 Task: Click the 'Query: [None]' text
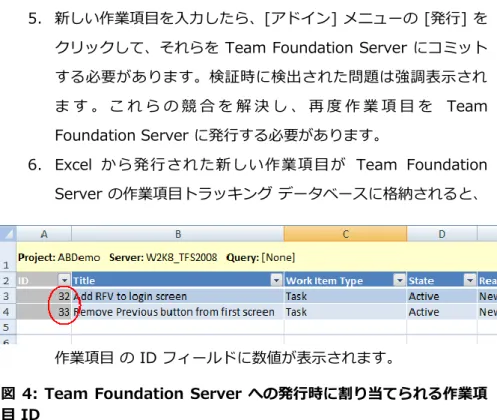pyautogui.click(x=260, y=257)
